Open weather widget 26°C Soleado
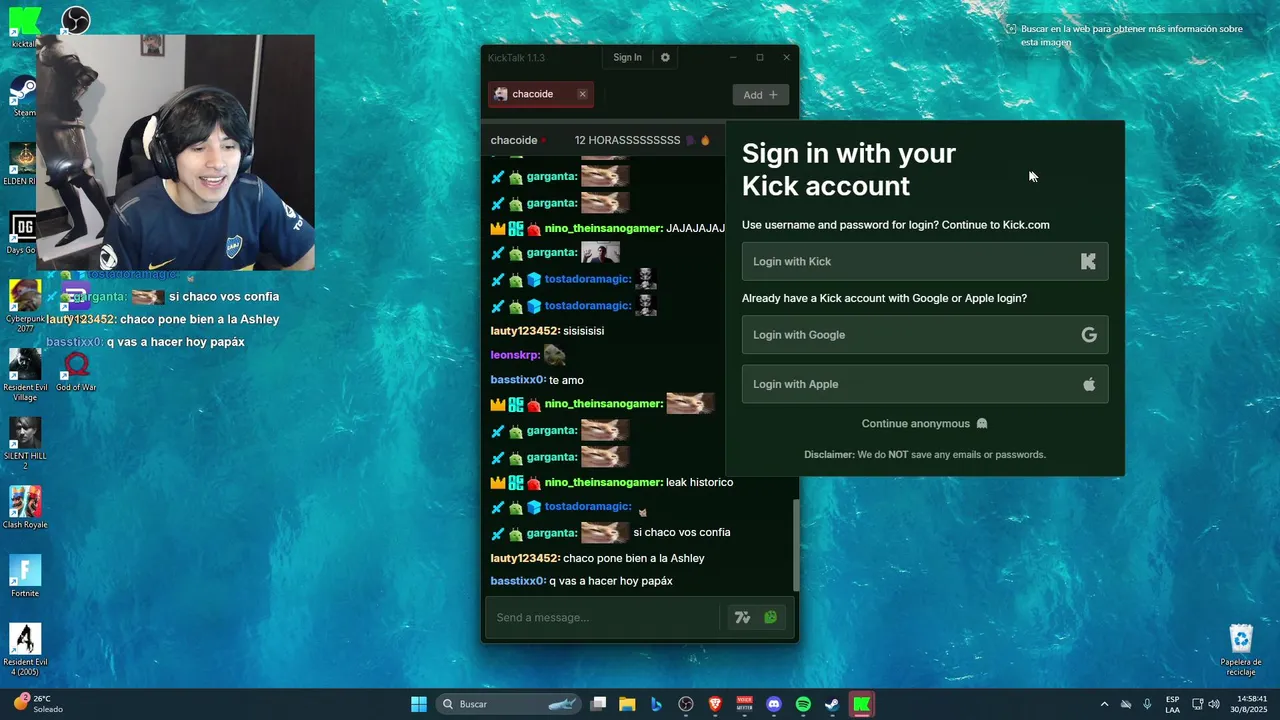The image size is (1280, 720). coord(38,704)
